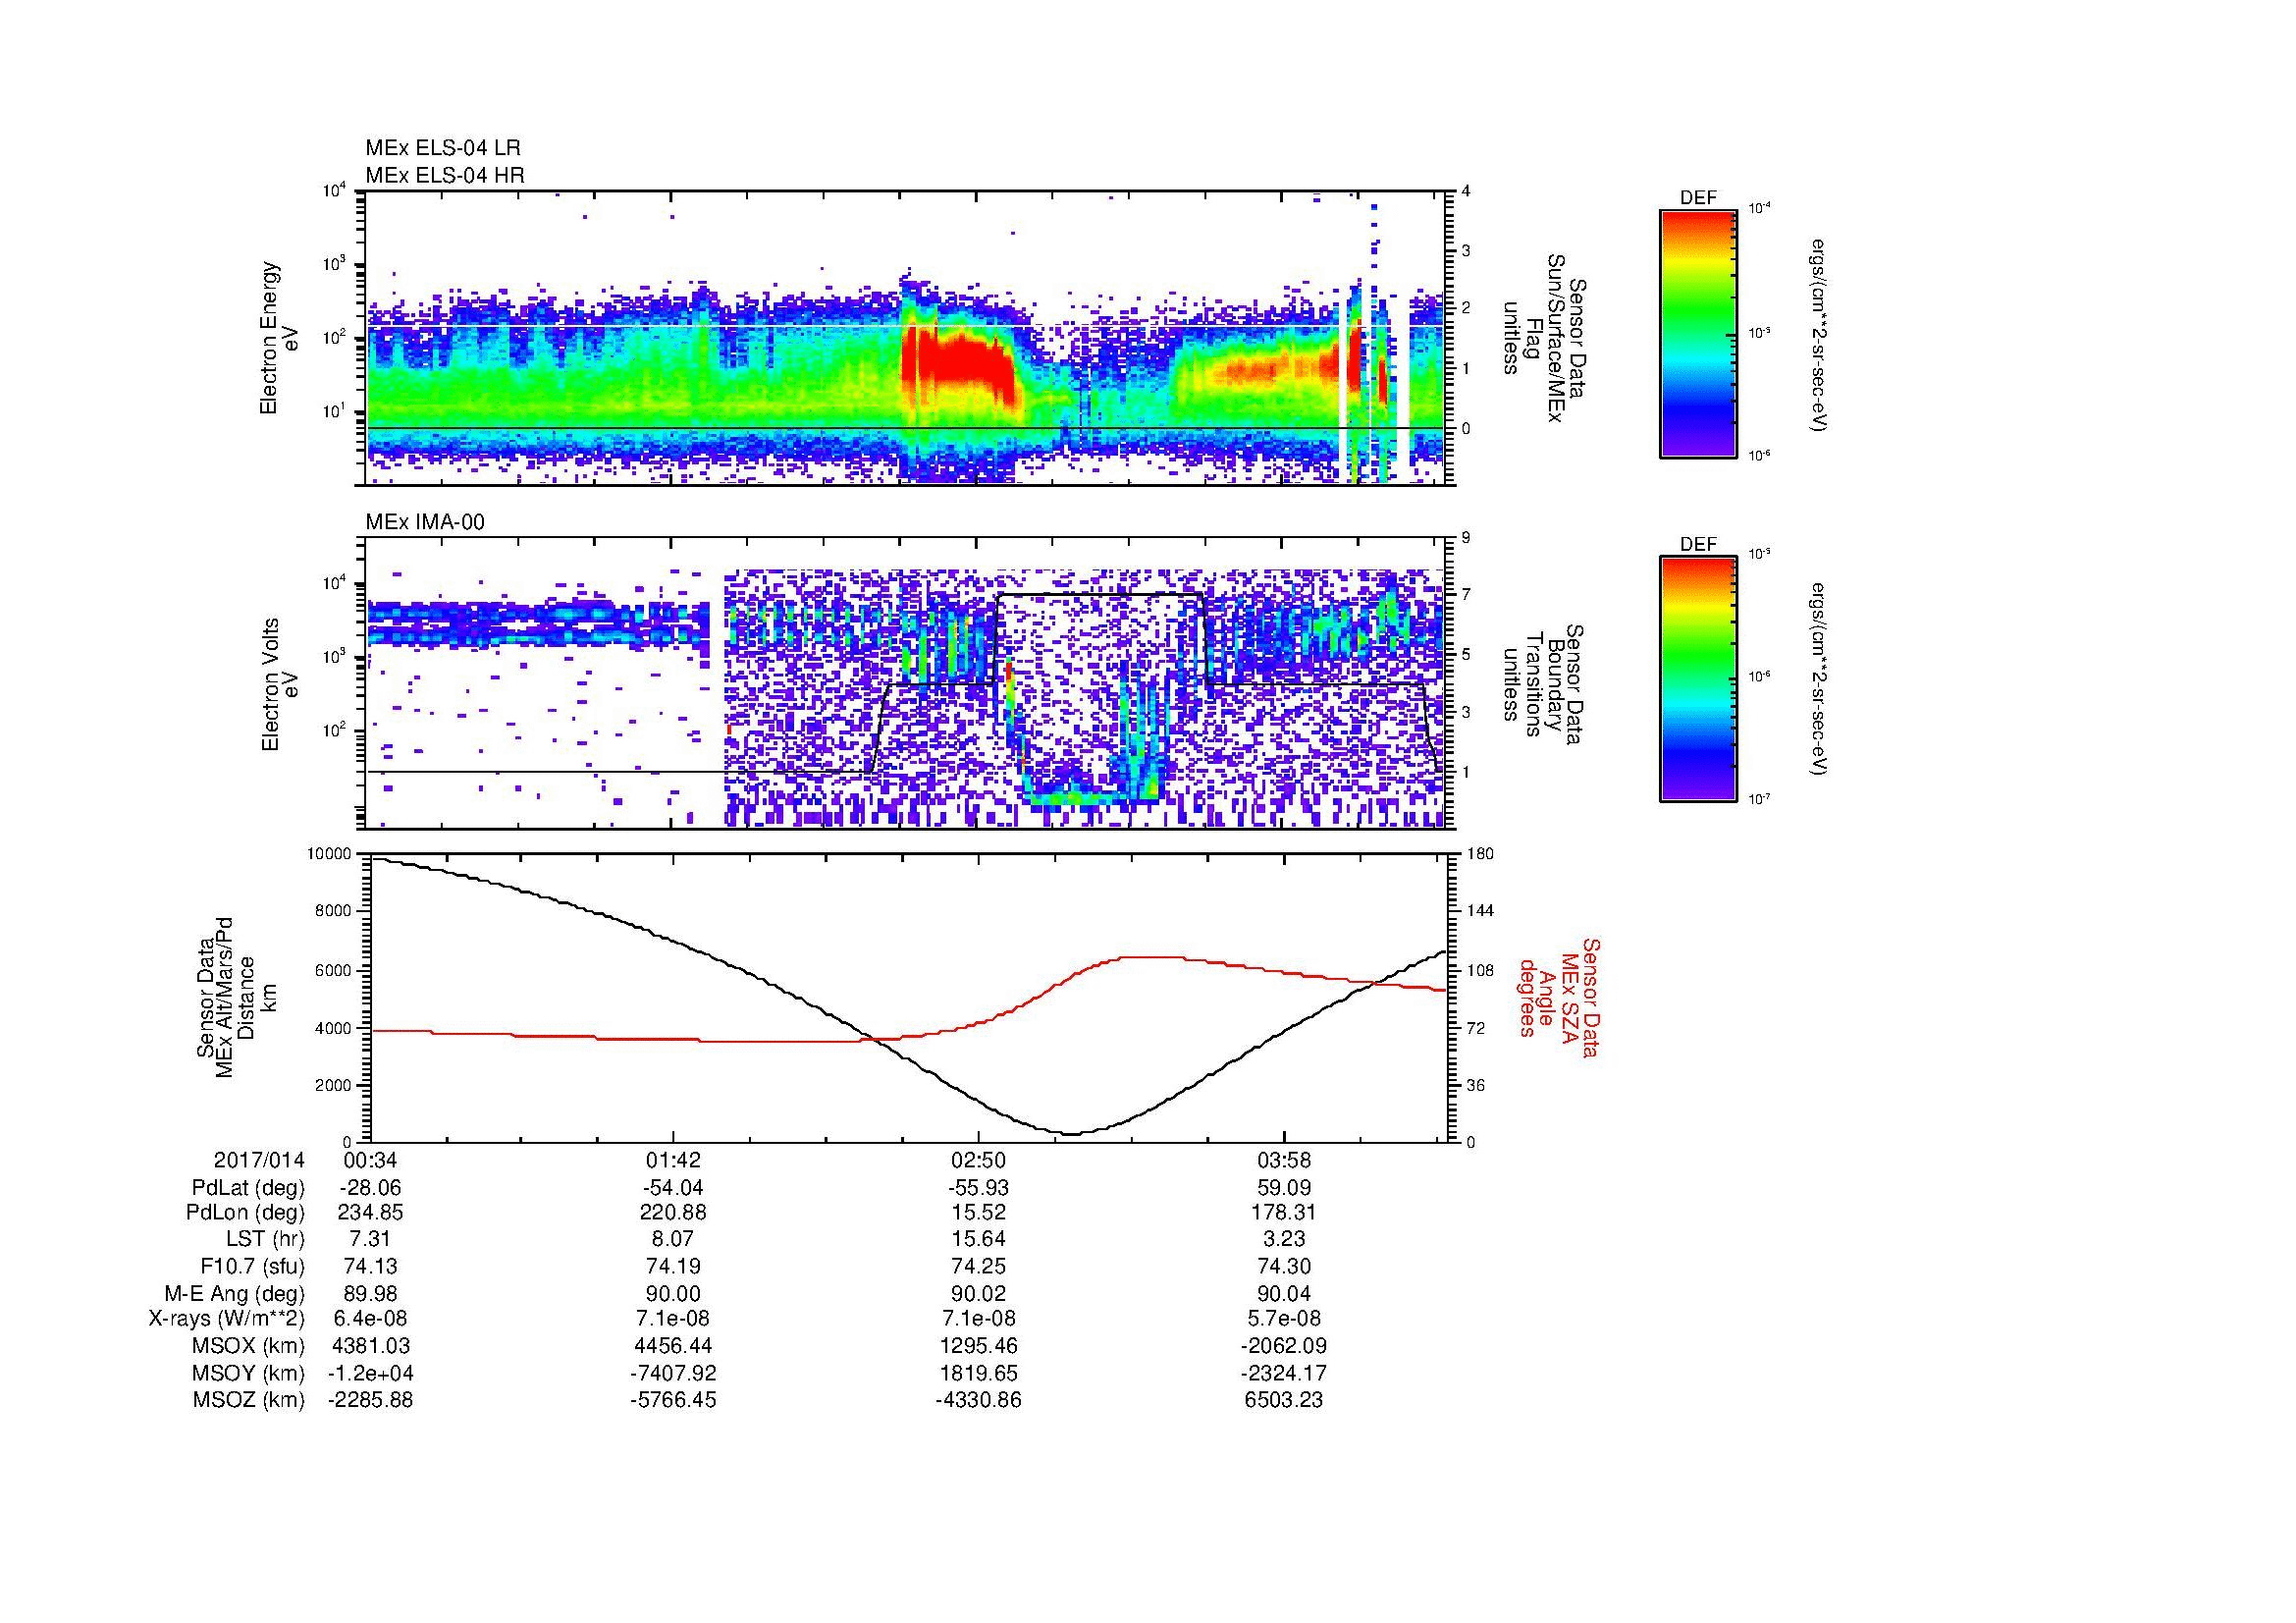Click the lower DEF color bar
Viewport: 2296px width, 1623px height.
click(1698, 679)
